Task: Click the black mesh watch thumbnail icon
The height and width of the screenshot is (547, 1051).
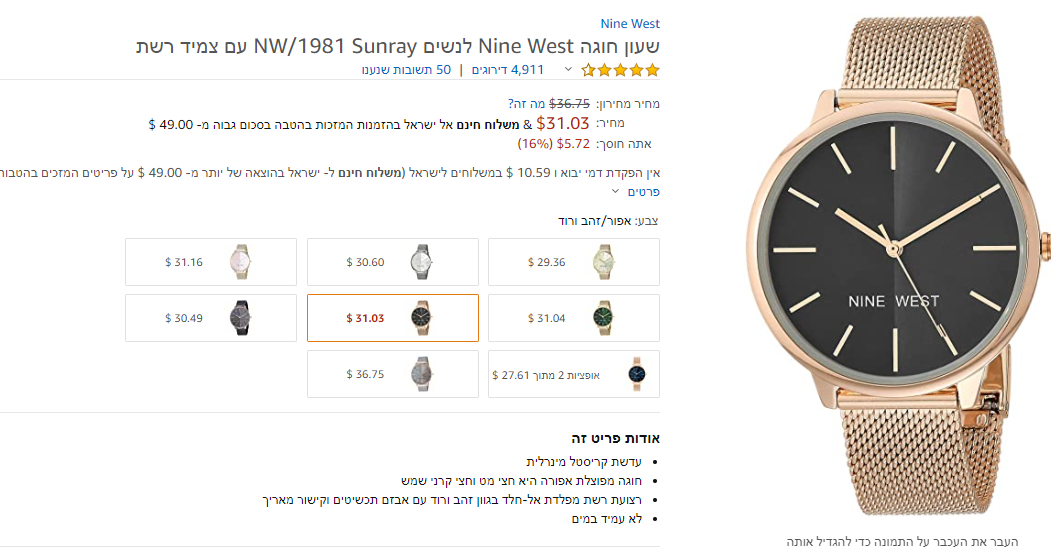Action: click(x=239, y=318)
